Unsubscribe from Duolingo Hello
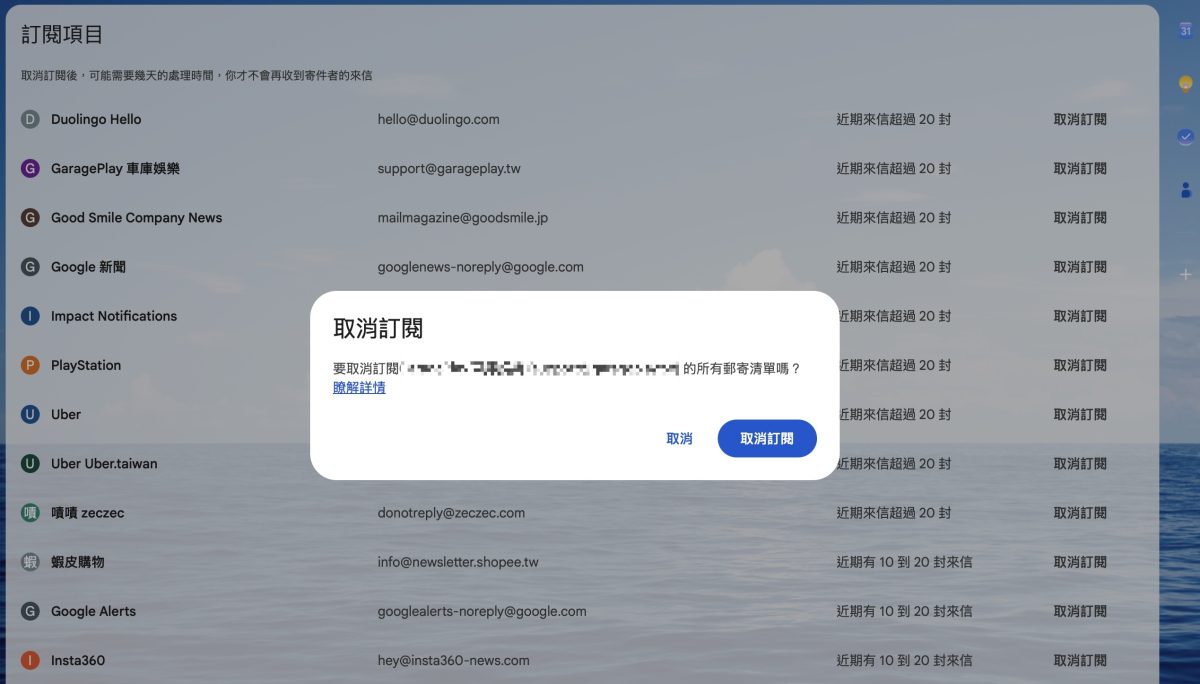Viewport: 1200px width, 684px height. point(1080,119)
